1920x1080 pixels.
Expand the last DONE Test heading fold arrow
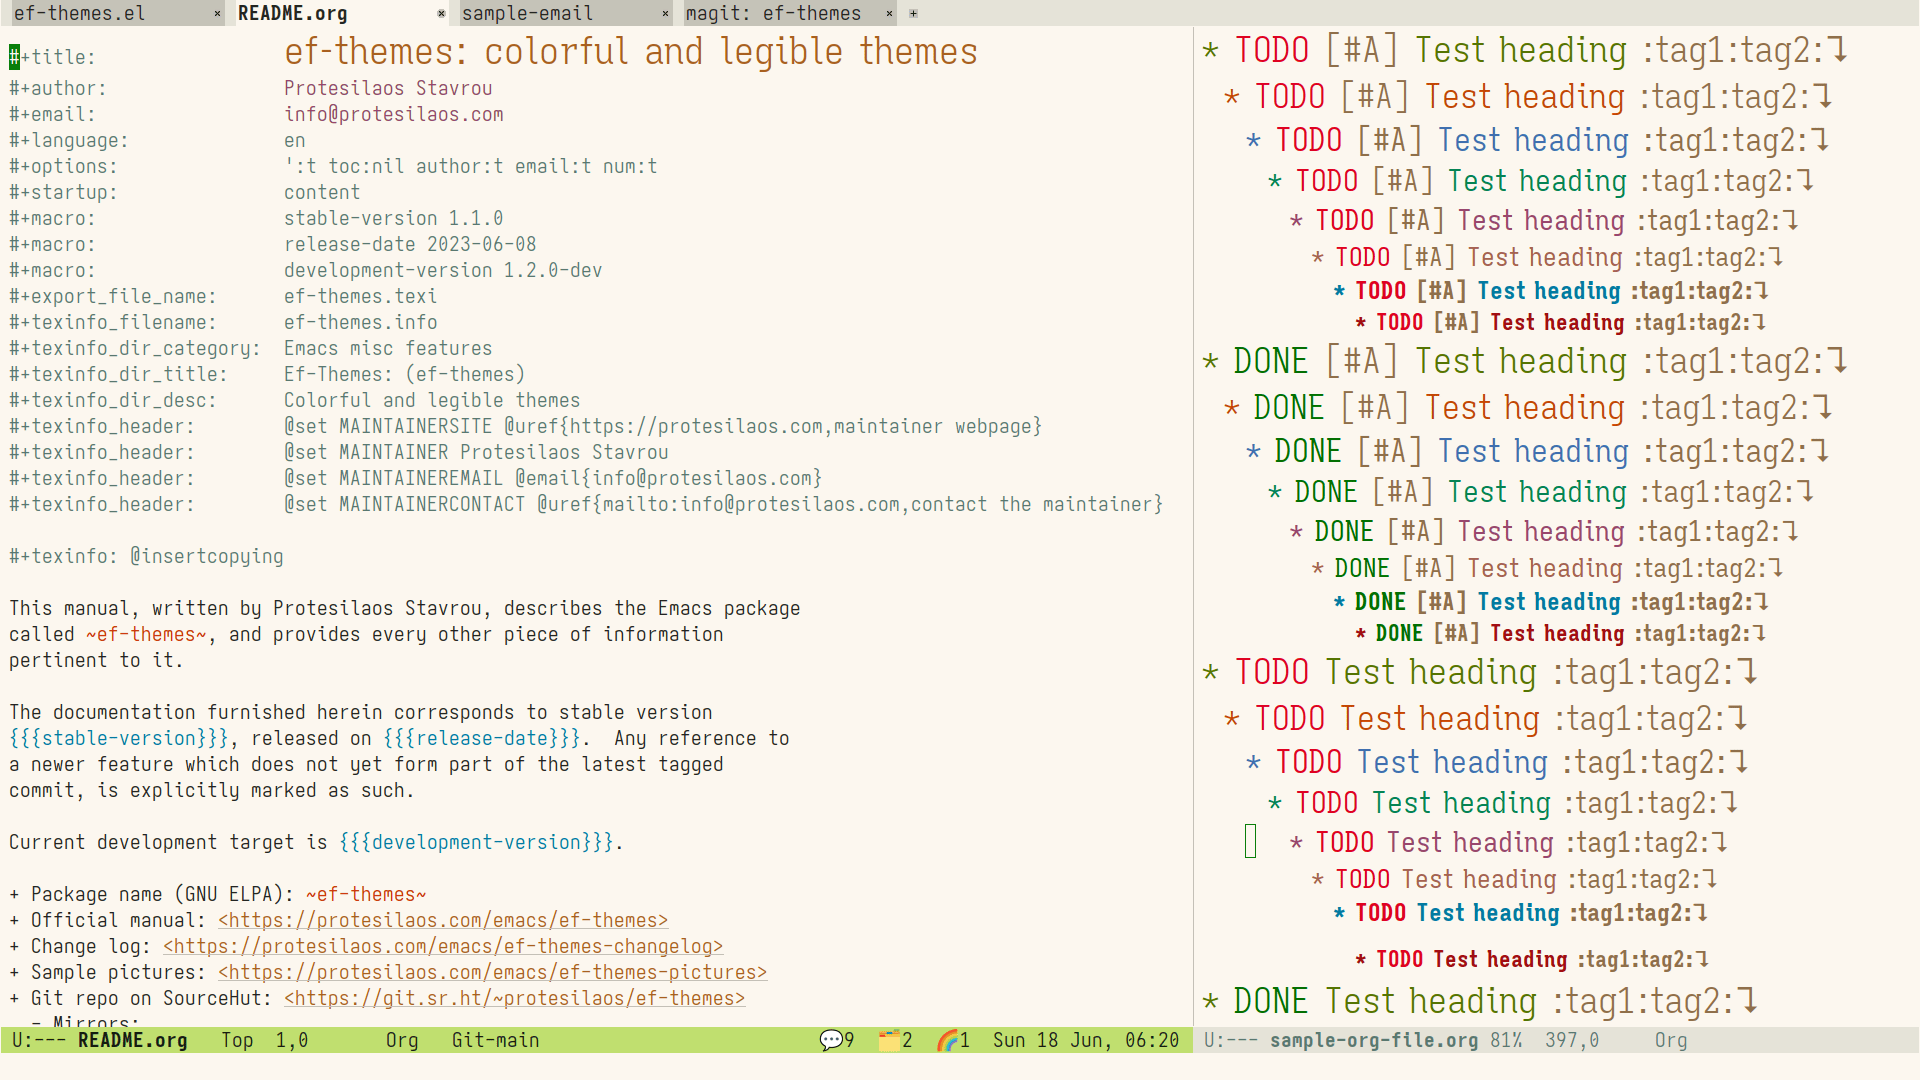(x=1747, y=1001)
